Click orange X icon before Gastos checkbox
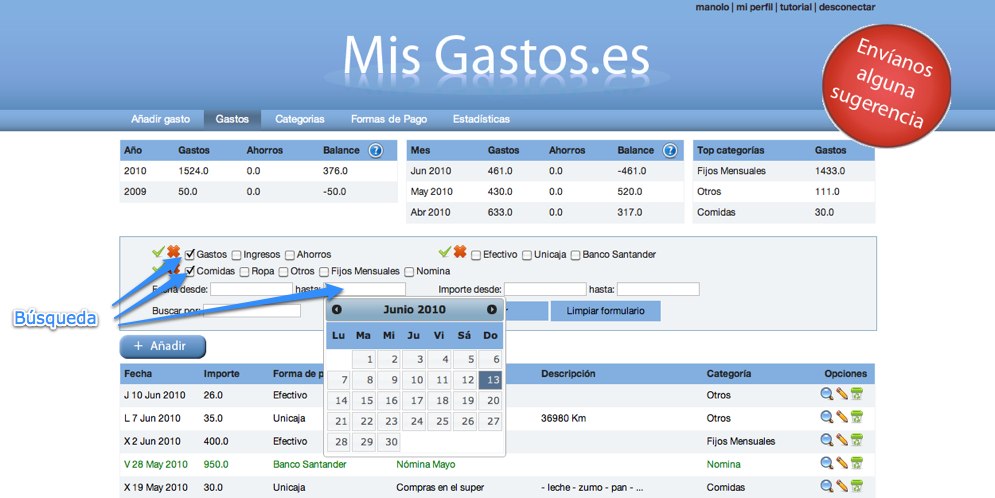The width and height of the screenshot is (995, 498). (x=173, y=253)
